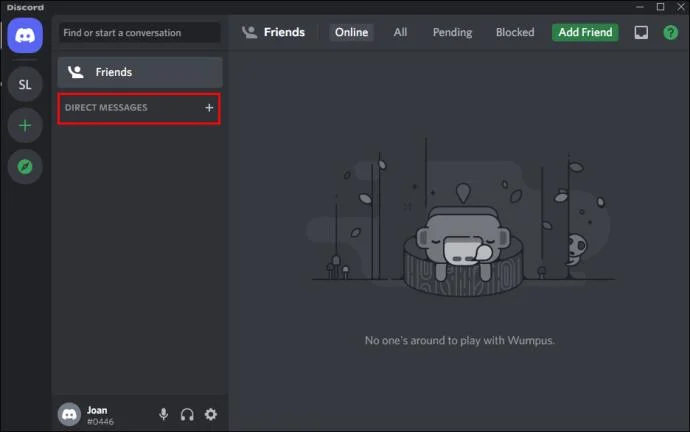Click Joan's user avatar
Image resolution: width=690 pixels, height=432 pixels.
(x=69, y=414)
